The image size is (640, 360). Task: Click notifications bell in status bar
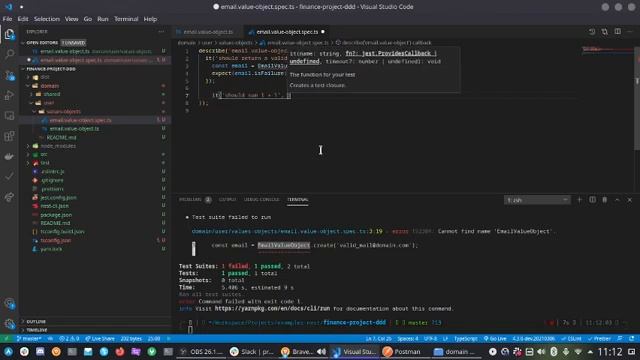tap(632, 339)
